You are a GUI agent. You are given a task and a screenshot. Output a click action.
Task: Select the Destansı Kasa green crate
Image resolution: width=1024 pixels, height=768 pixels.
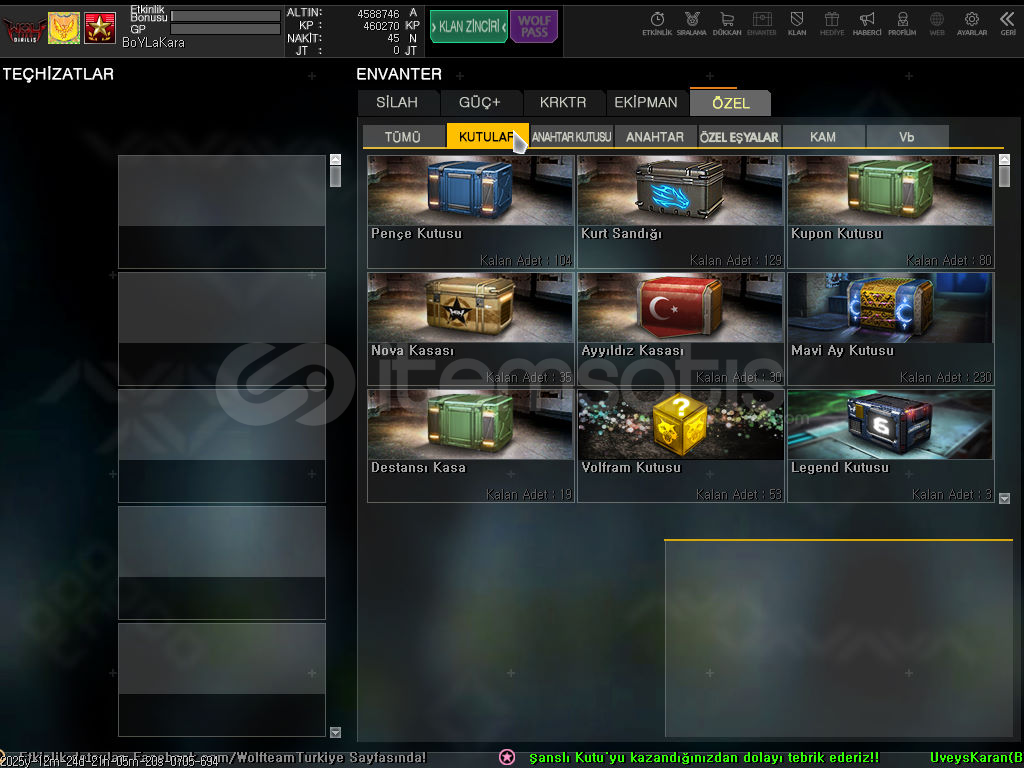pyautogui.click(x=471, y=445)
